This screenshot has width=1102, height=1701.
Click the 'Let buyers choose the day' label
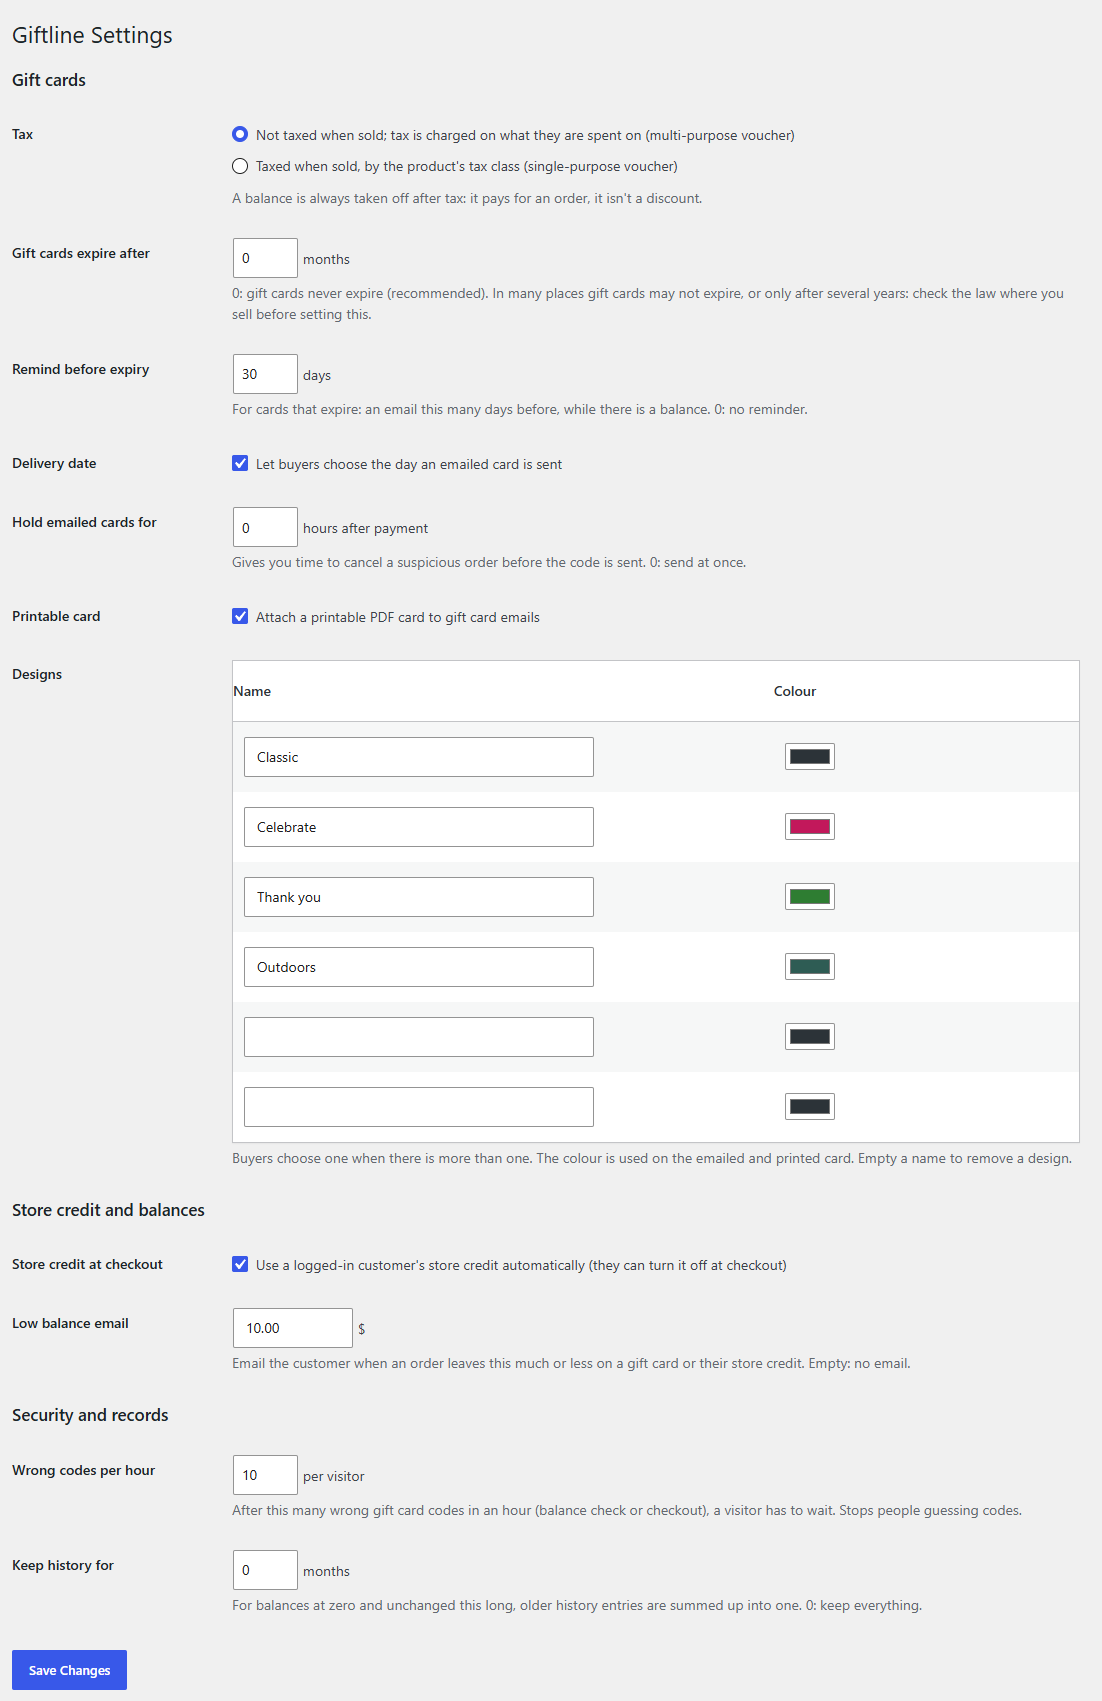[409, 464]
